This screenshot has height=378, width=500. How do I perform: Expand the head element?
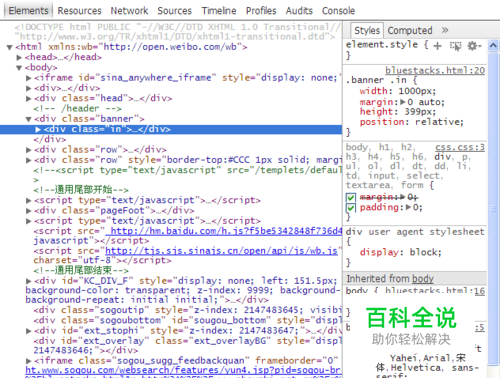tap(19, 57)
